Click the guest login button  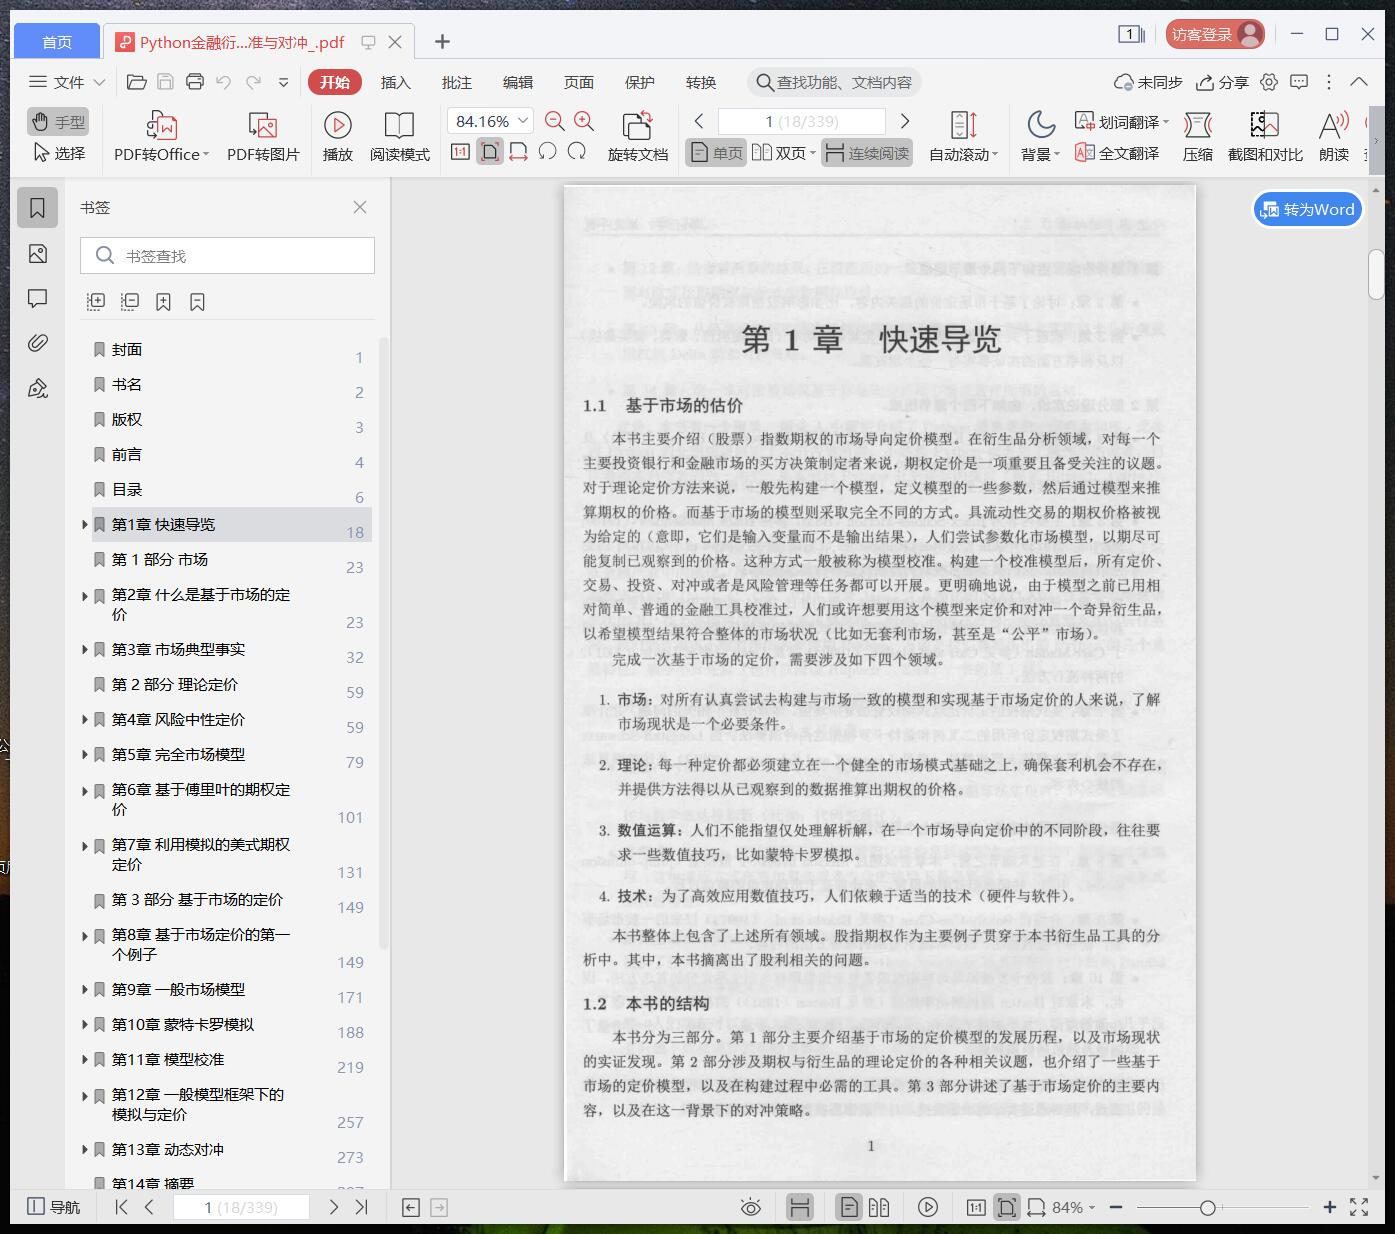[1215, 34]
